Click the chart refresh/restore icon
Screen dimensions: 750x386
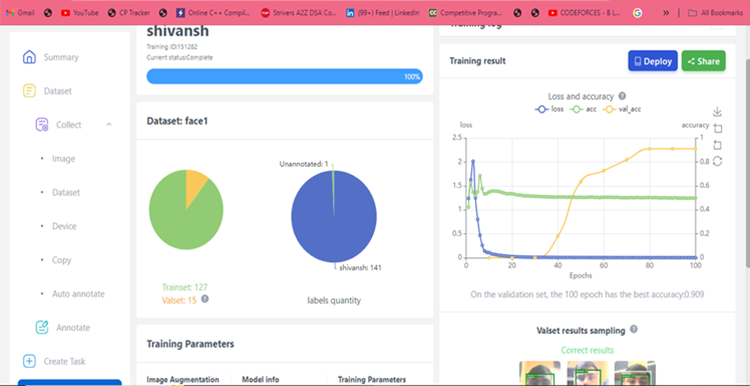pos(717,161)
